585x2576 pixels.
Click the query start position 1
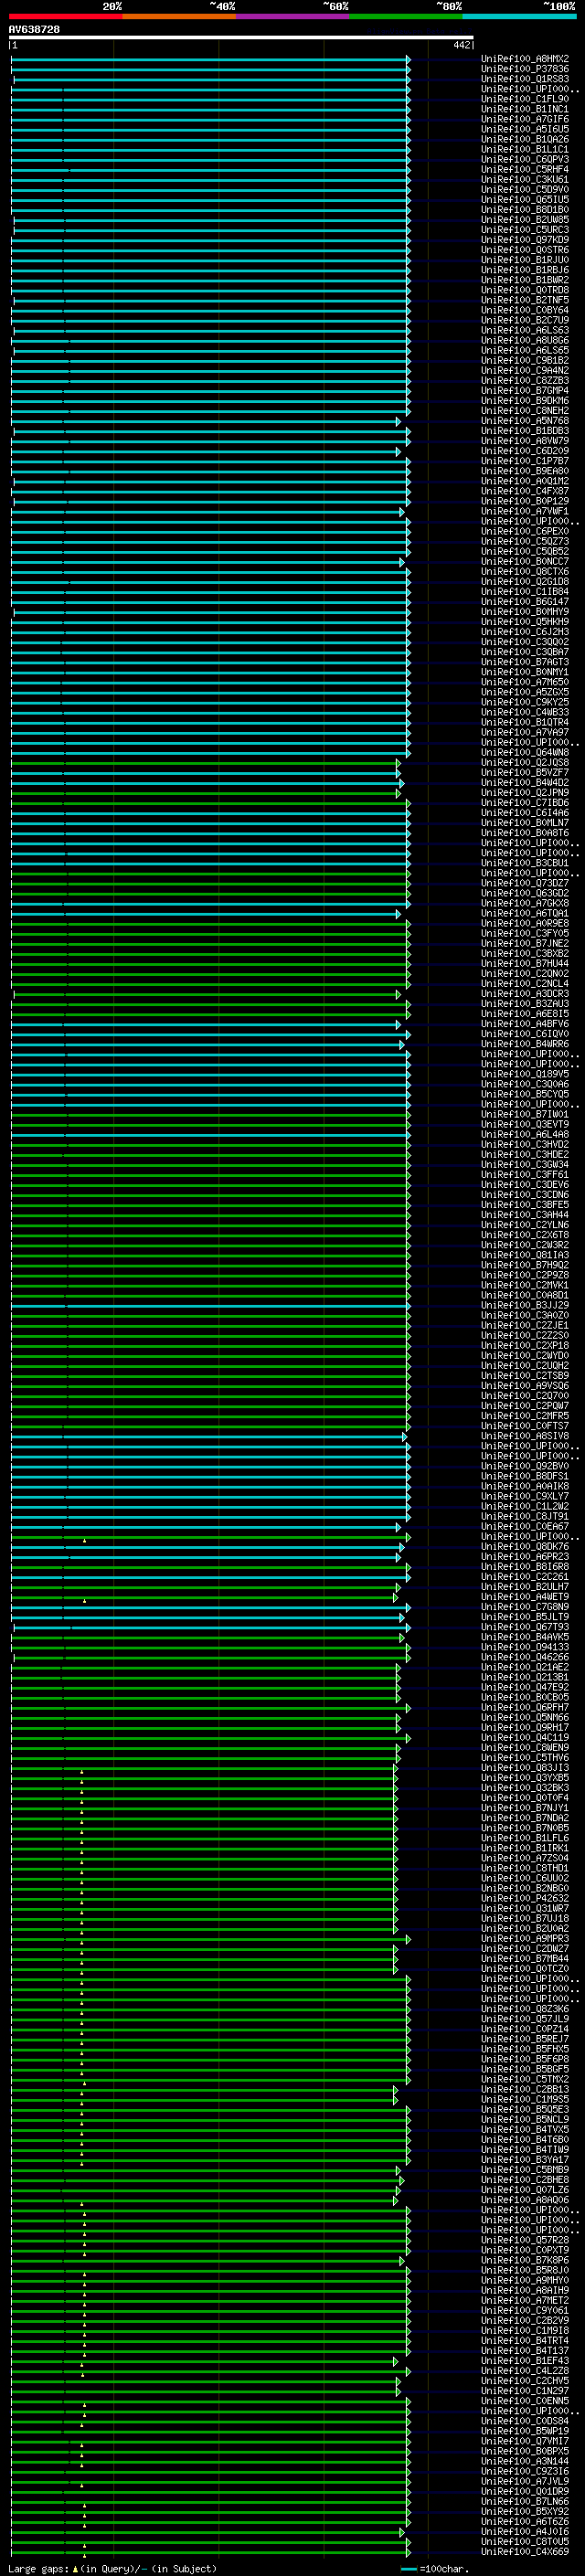pyautogui.click(x=14, y=45)
